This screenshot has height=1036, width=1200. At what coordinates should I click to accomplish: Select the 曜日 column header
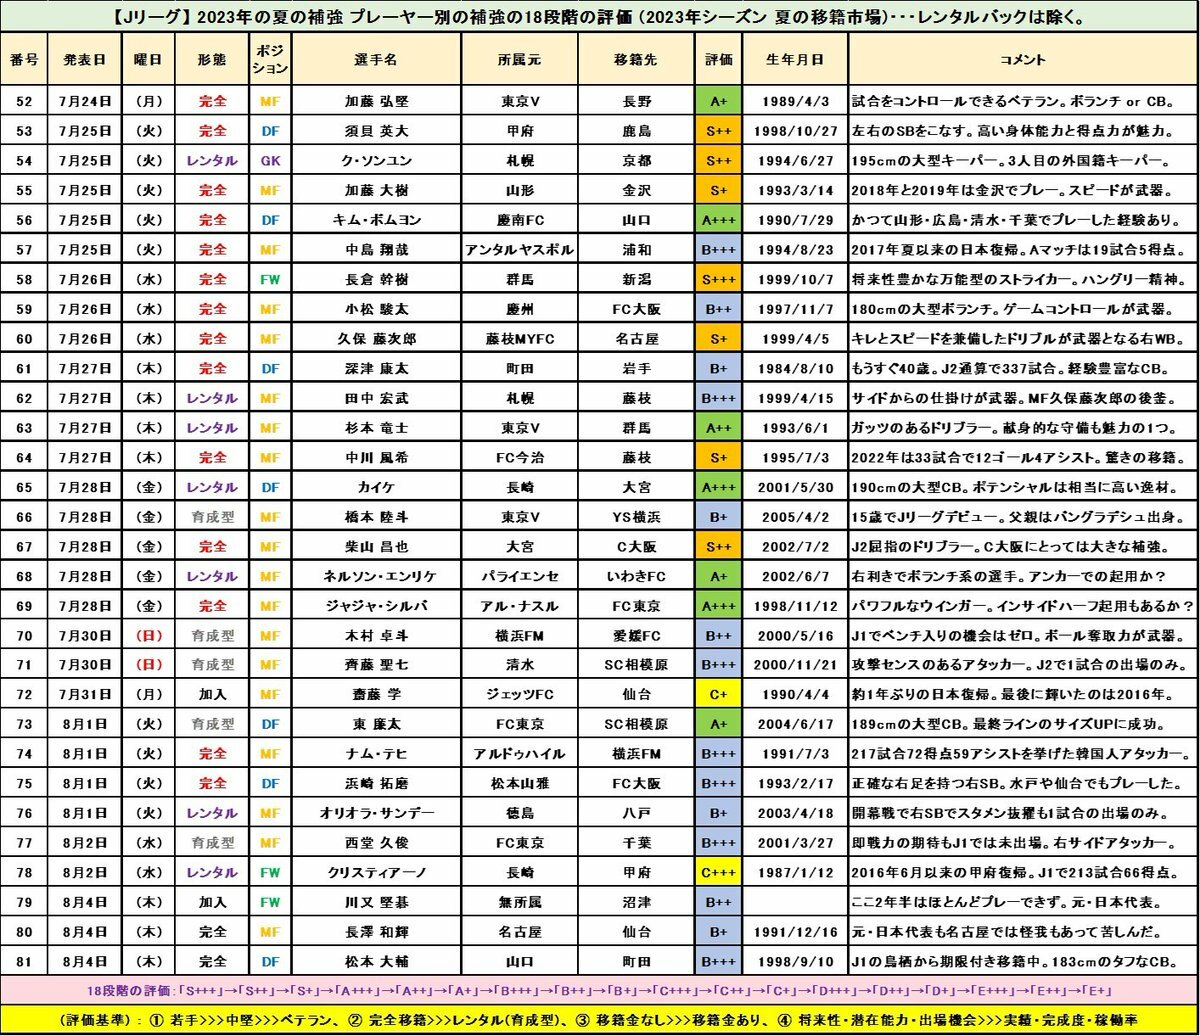coord(148,60)
